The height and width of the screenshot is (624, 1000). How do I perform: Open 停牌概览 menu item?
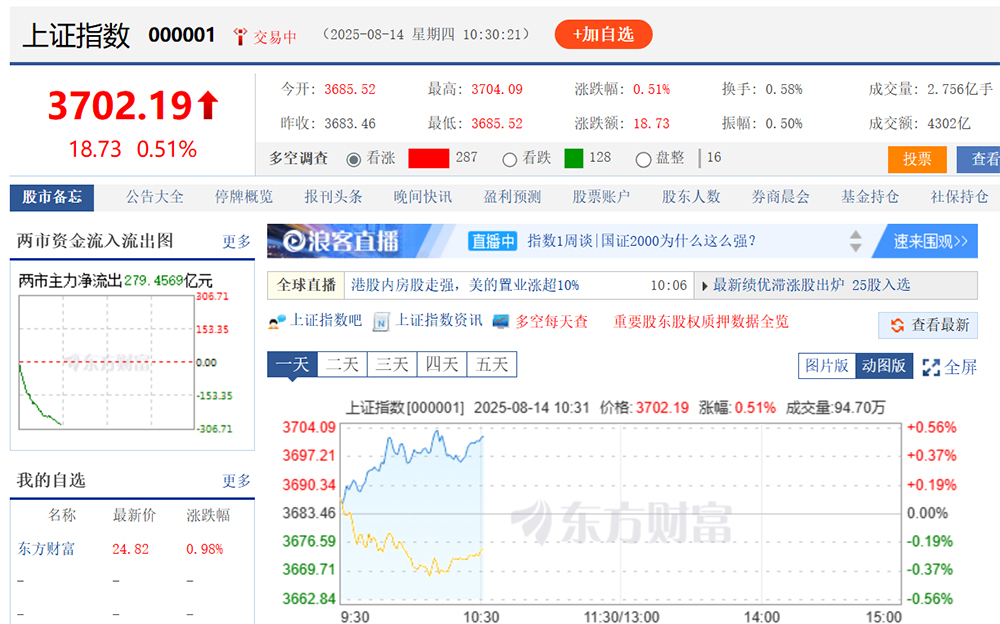(x=244, y=197)
